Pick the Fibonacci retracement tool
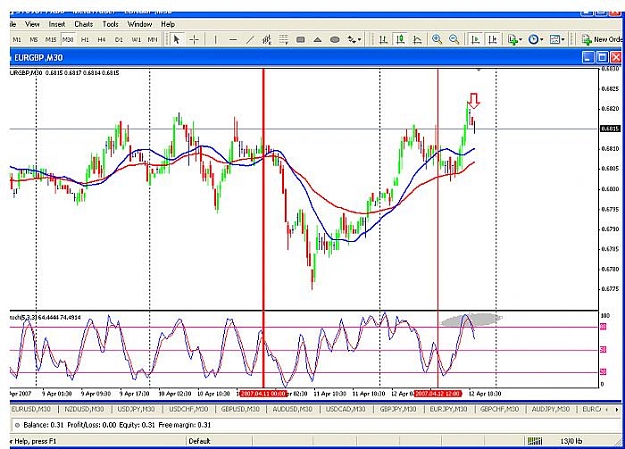625x449 pixels. [283, 39]
